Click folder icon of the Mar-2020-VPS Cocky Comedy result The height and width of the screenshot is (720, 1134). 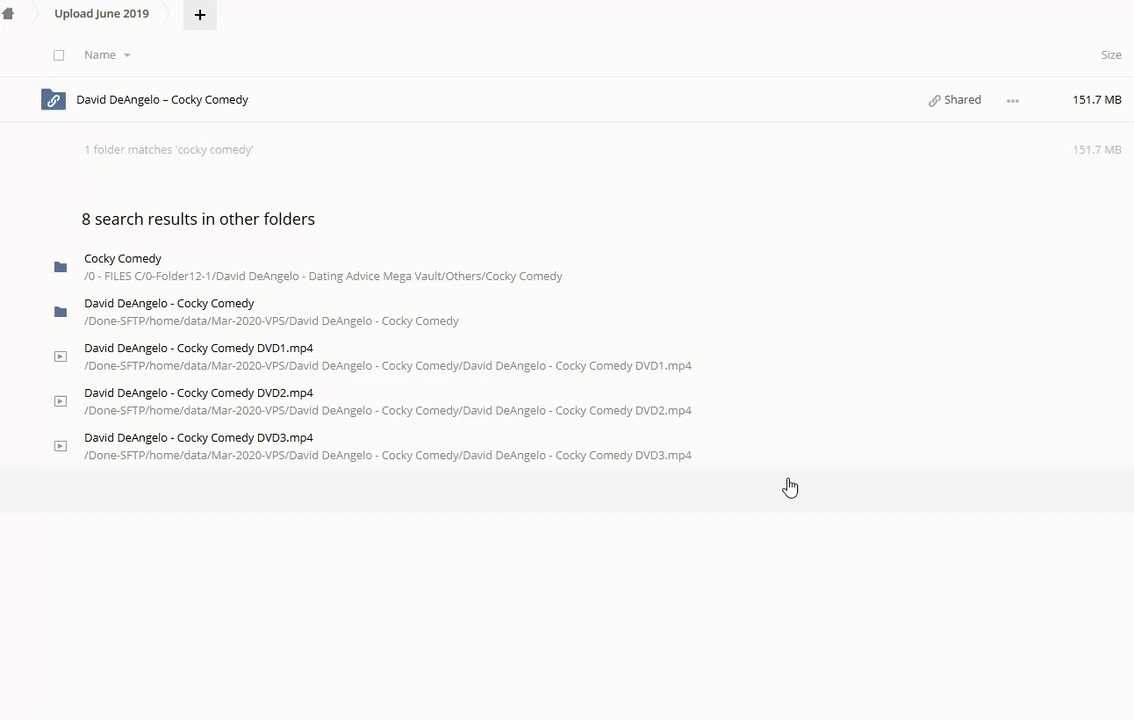(x=60, y=312)
